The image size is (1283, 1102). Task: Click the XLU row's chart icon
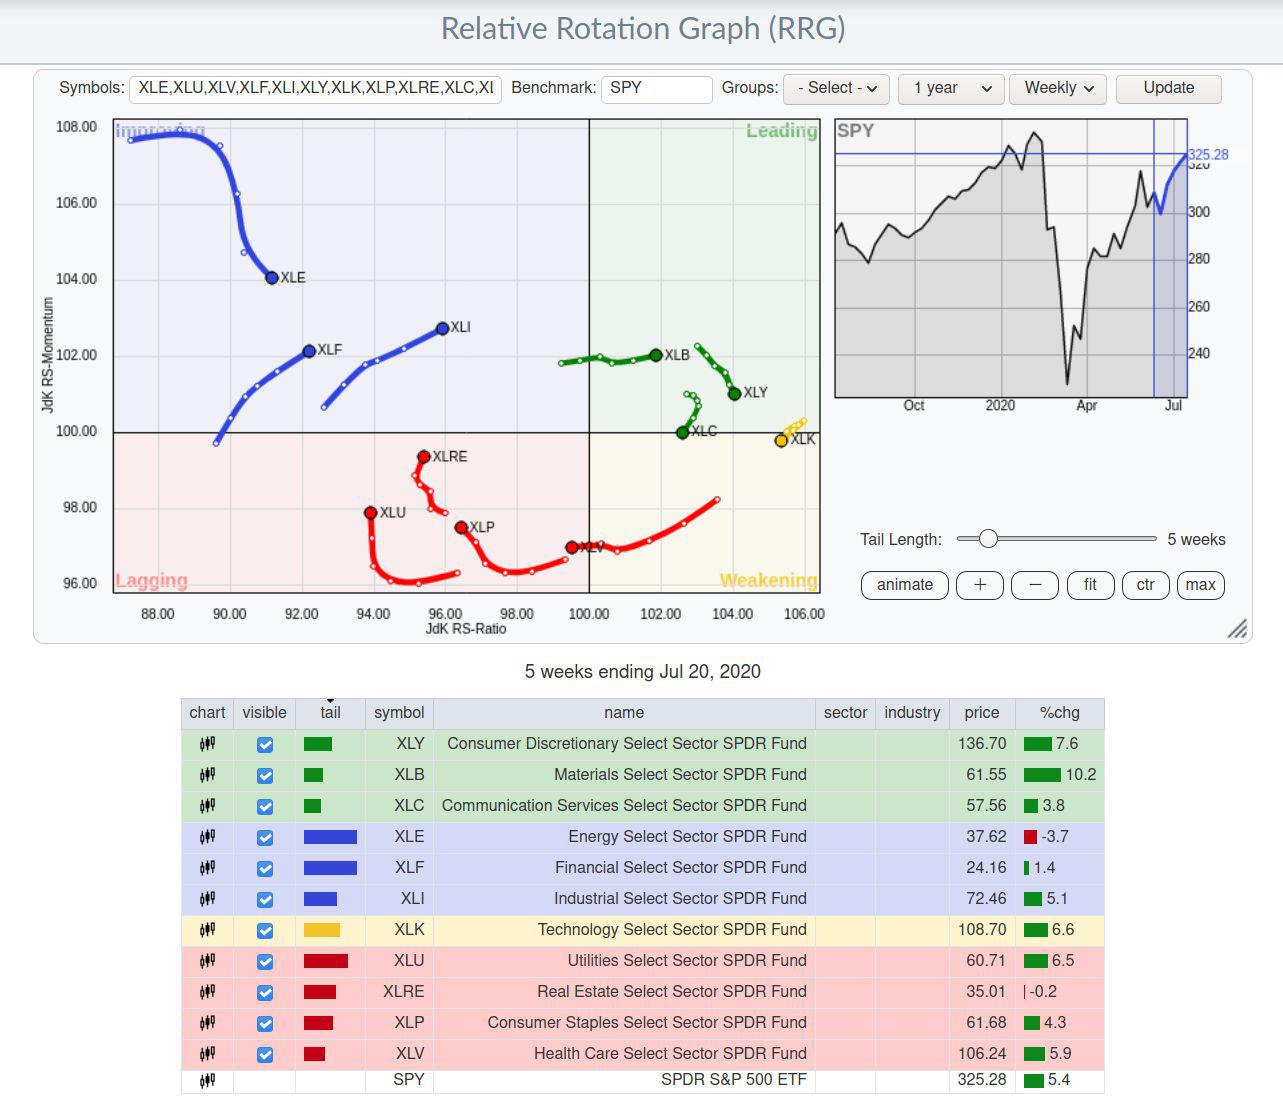207,961
